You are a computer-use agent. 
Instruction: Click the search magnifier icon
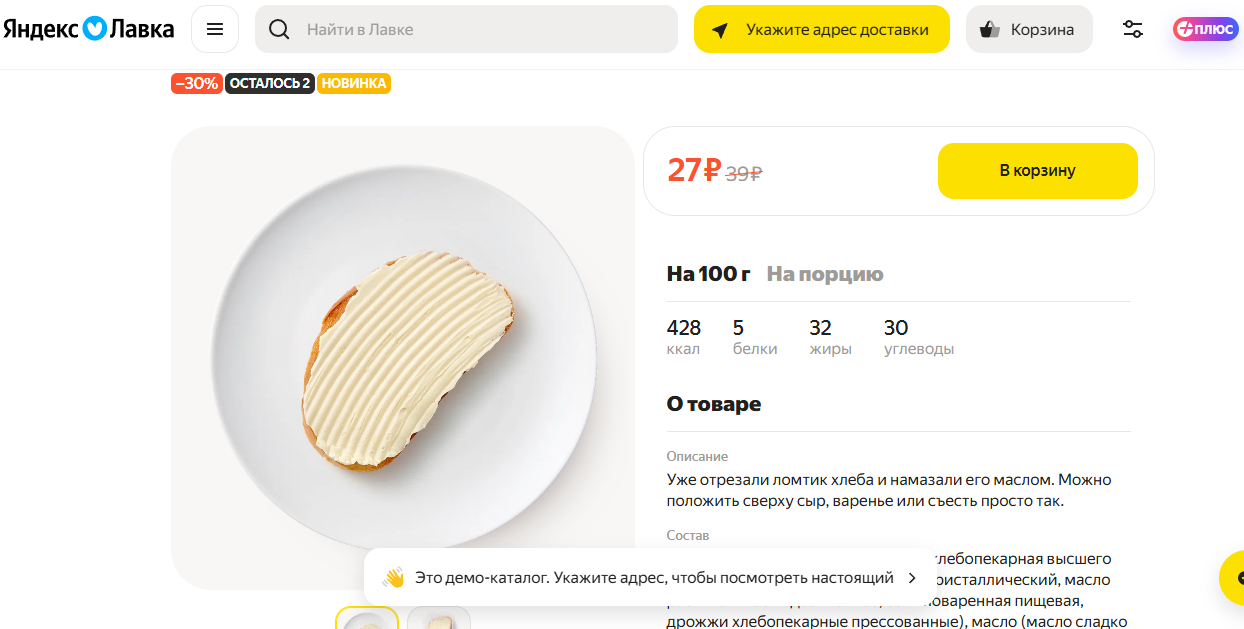pos(280,29)
